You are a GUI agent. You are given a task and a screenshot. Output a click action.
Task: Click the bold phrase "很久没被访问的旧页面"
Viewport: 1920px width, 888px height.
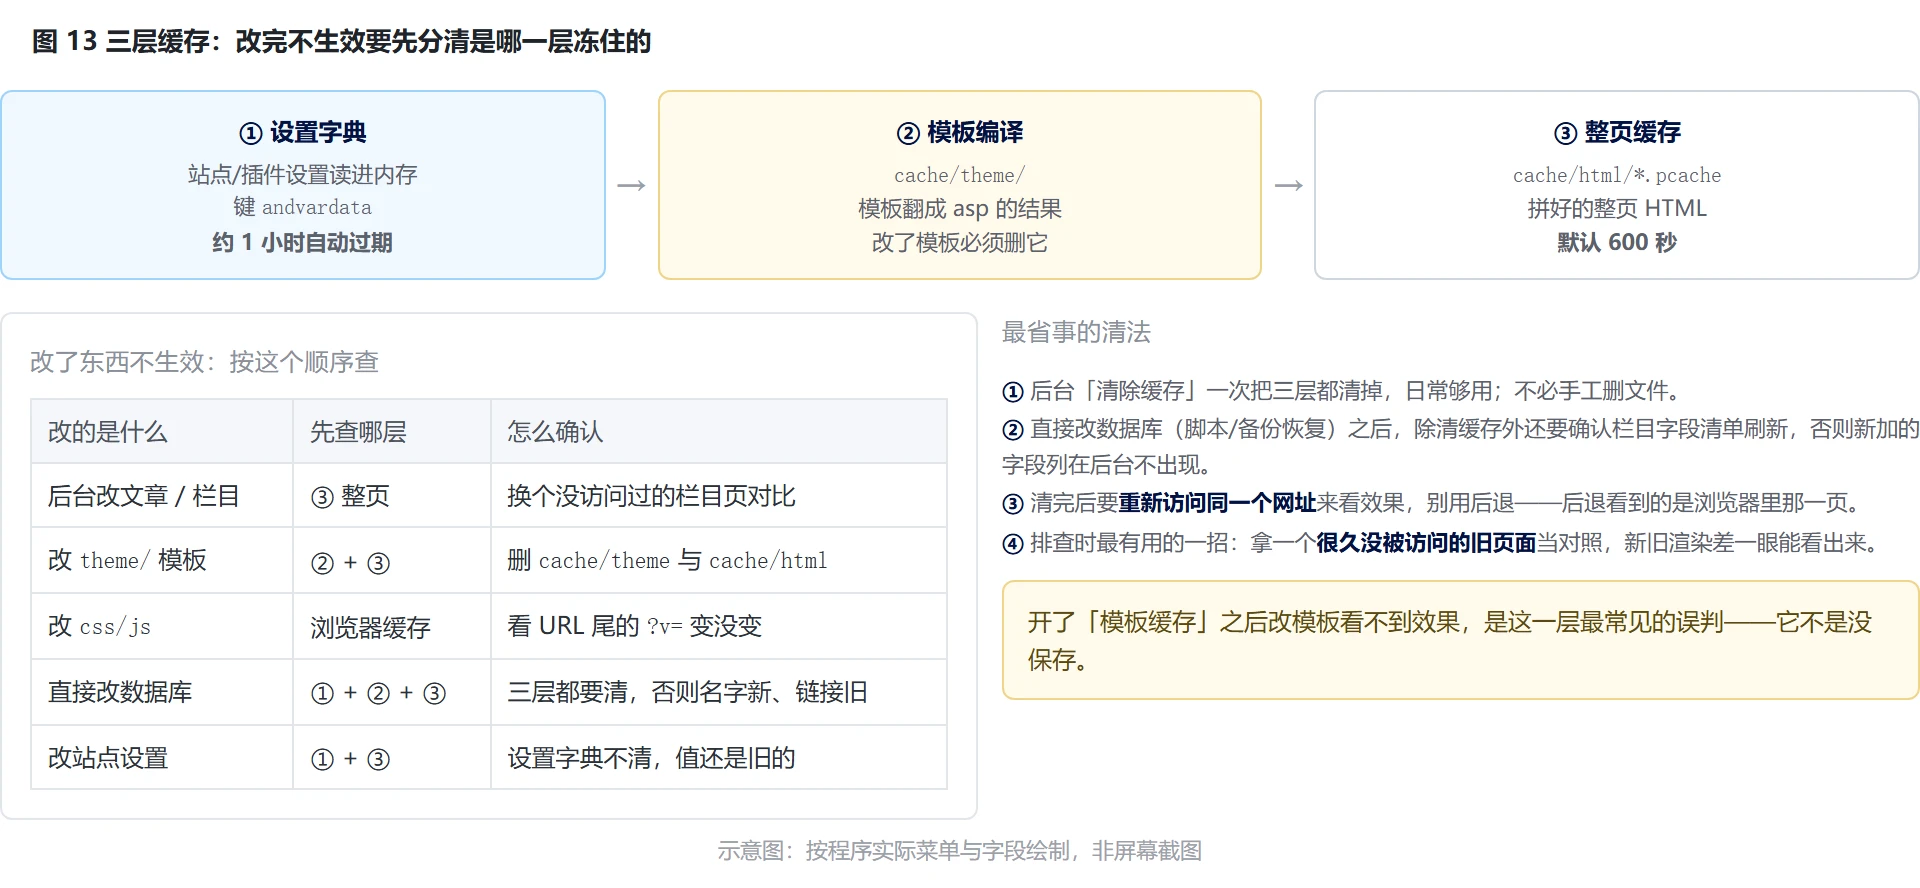pos(1426,543)
